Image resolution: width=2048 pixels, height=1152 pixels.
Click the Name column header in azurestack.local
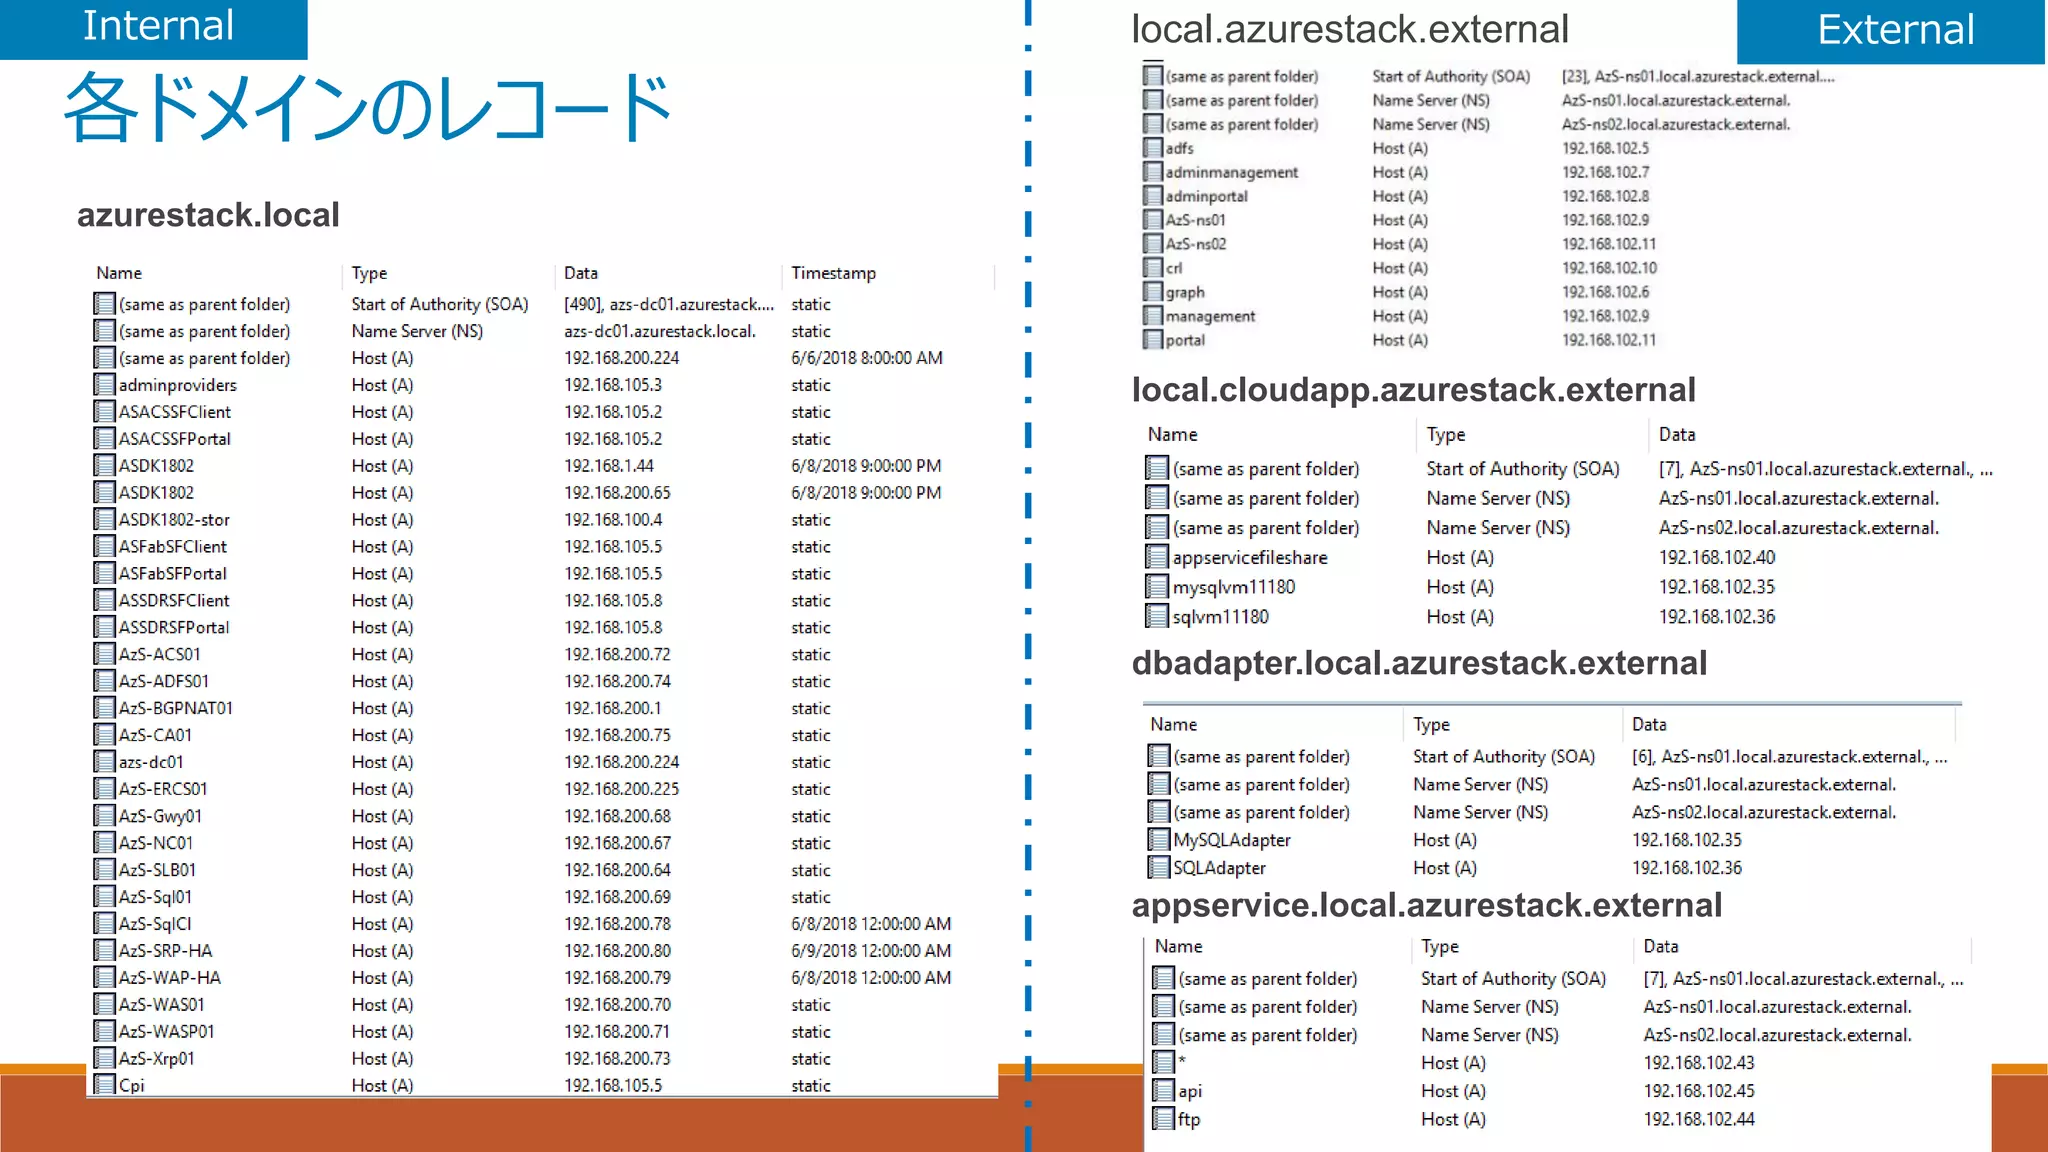click(119, 273)
